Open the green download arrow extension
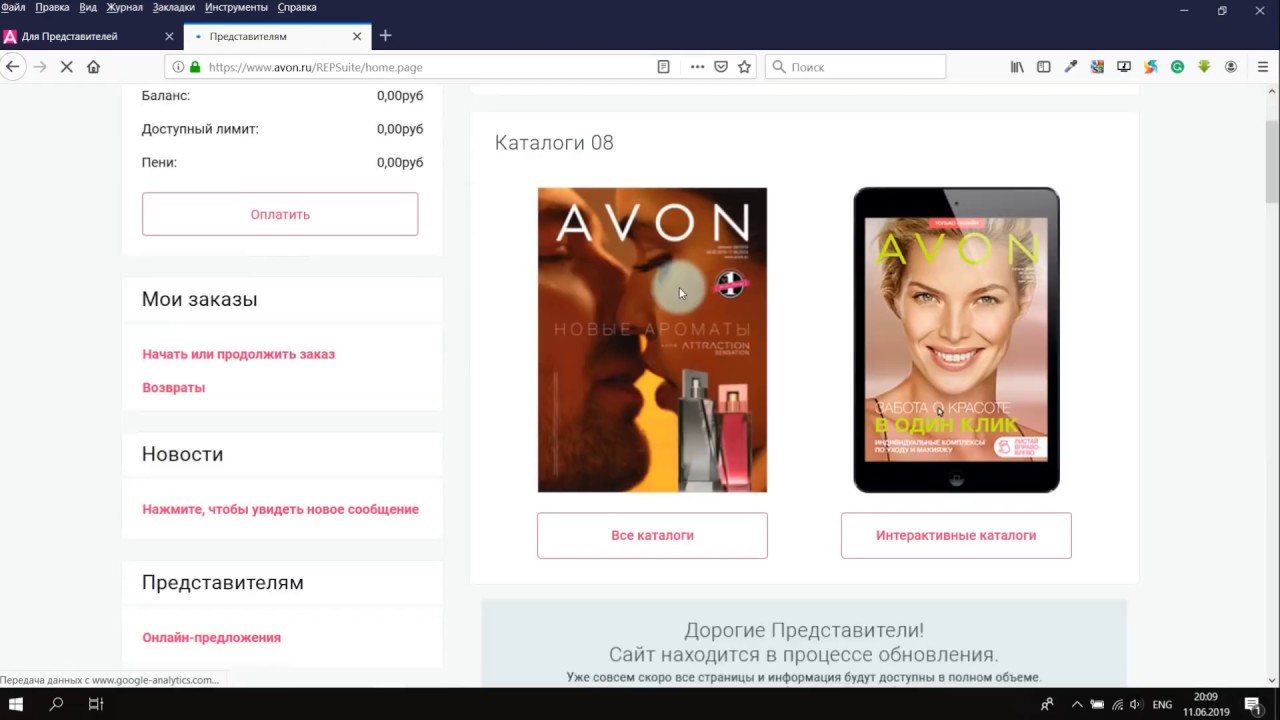1280x720 pixels. pyautogui.click(x=1204, y=67)
